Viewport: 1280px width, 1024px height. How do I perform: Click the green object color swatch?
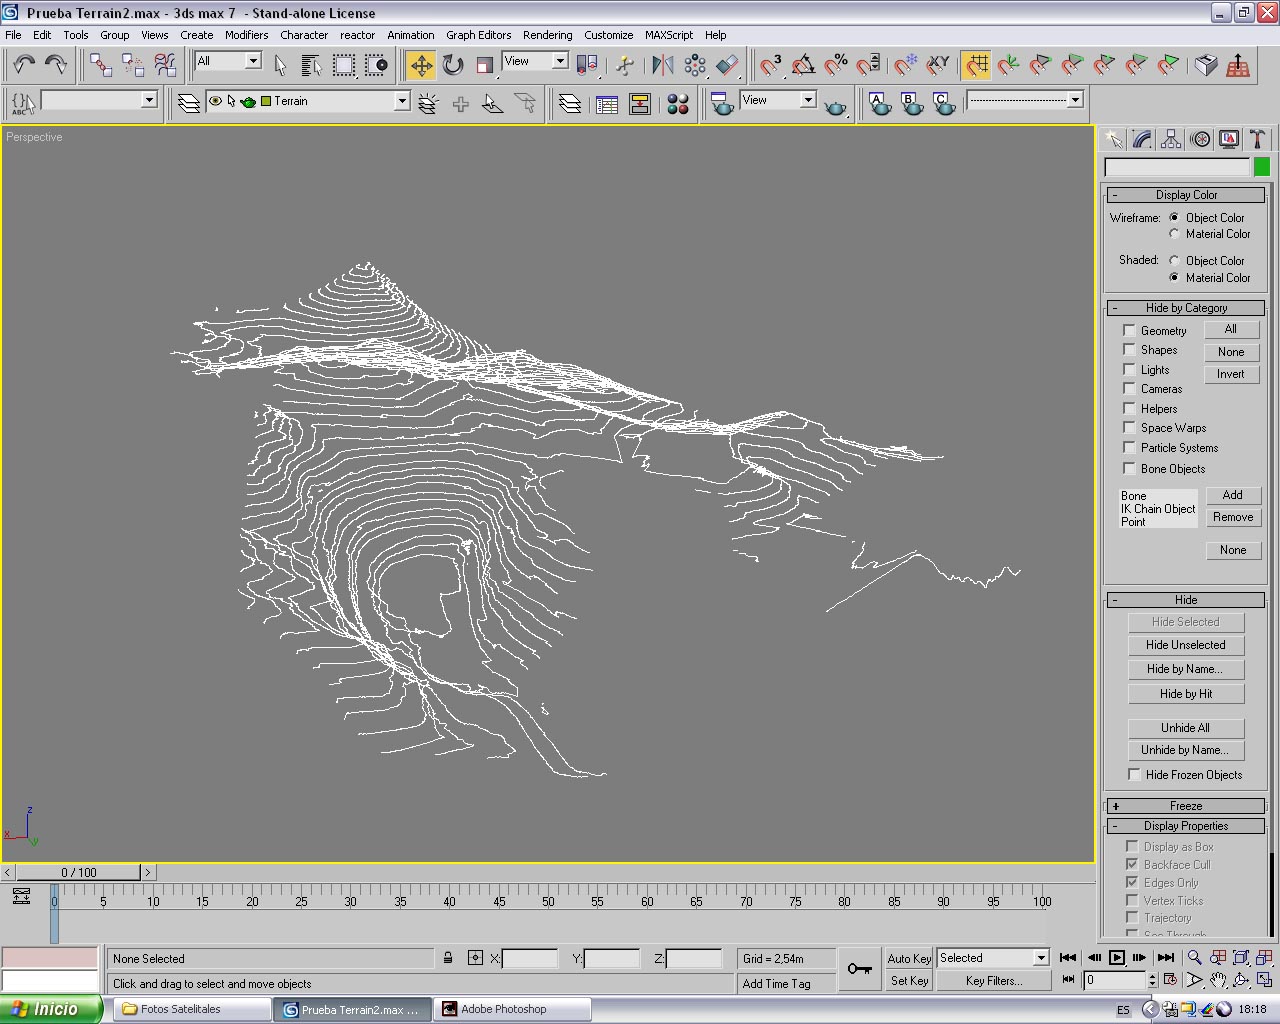(1261, 167)
